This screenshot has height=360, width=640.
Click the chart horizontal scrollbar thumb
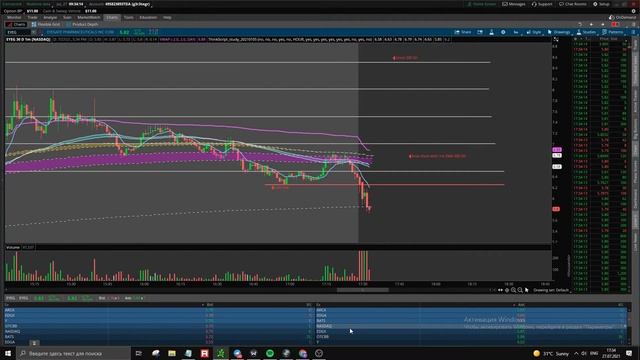[x=362, y=290]
